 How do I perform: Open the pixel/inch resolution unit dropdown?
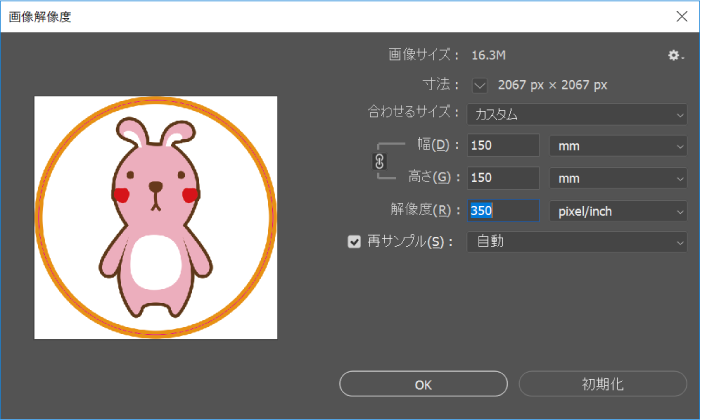point(618,211)
